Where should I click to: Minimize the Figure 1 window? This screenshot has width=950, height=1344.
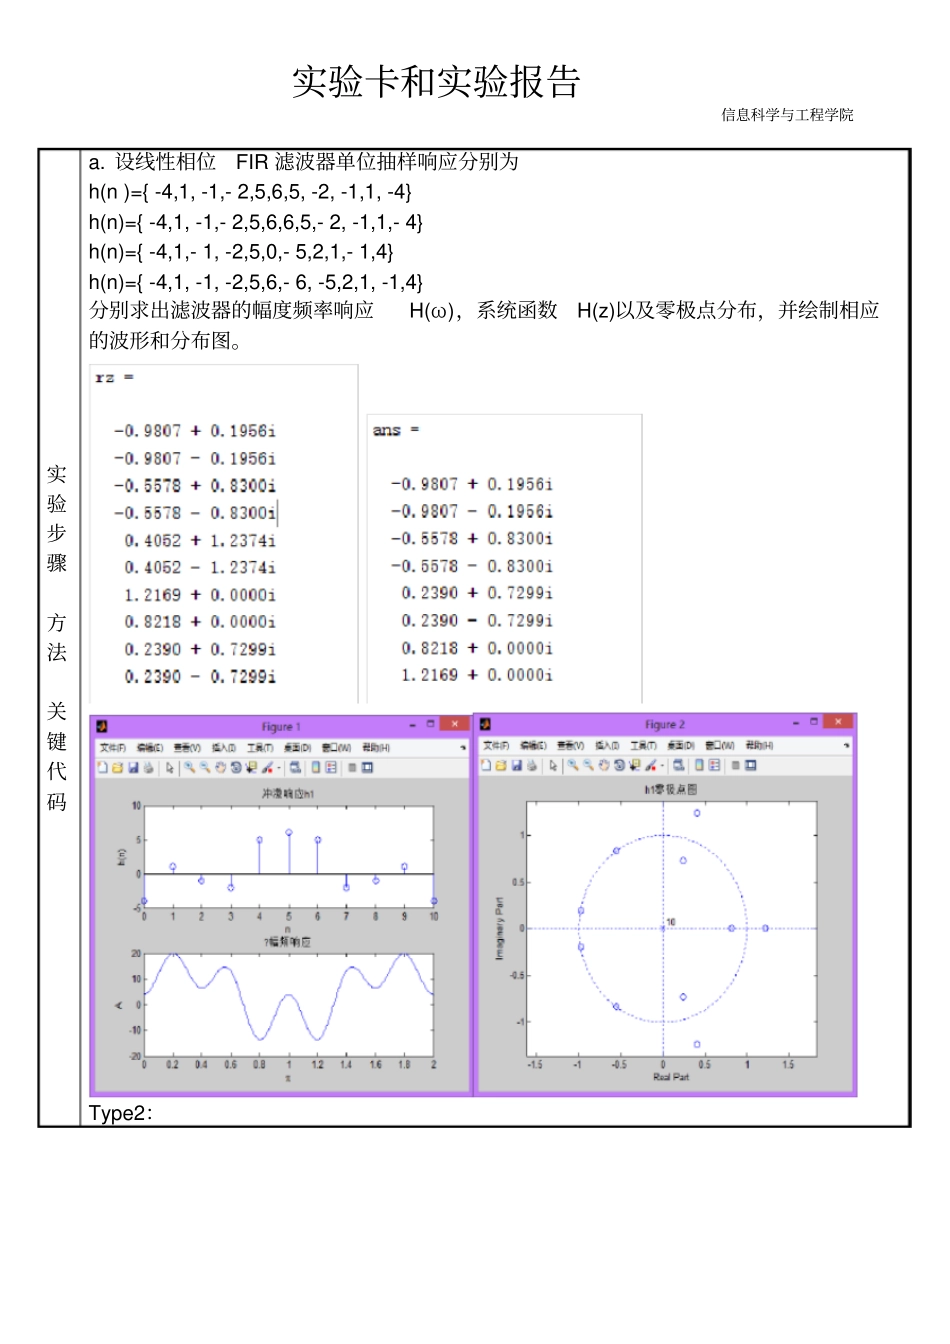point(414,725)
